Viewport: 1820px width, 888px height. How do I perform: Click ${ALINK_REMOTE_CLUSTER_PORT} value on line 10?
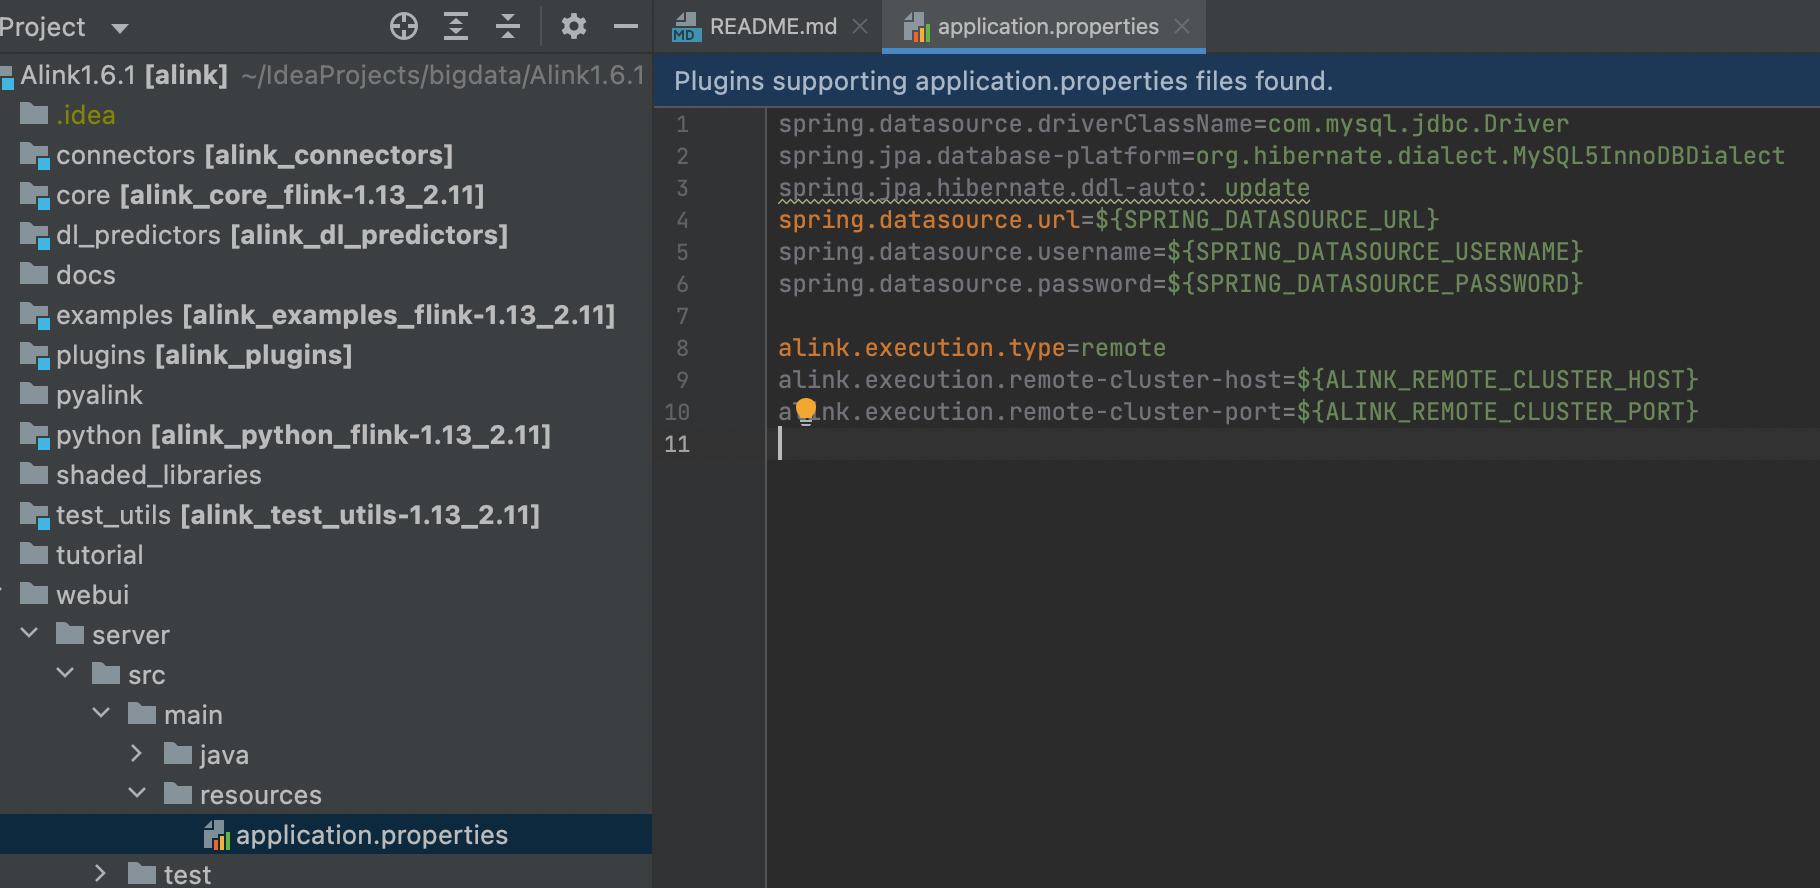pos(1497,412)
